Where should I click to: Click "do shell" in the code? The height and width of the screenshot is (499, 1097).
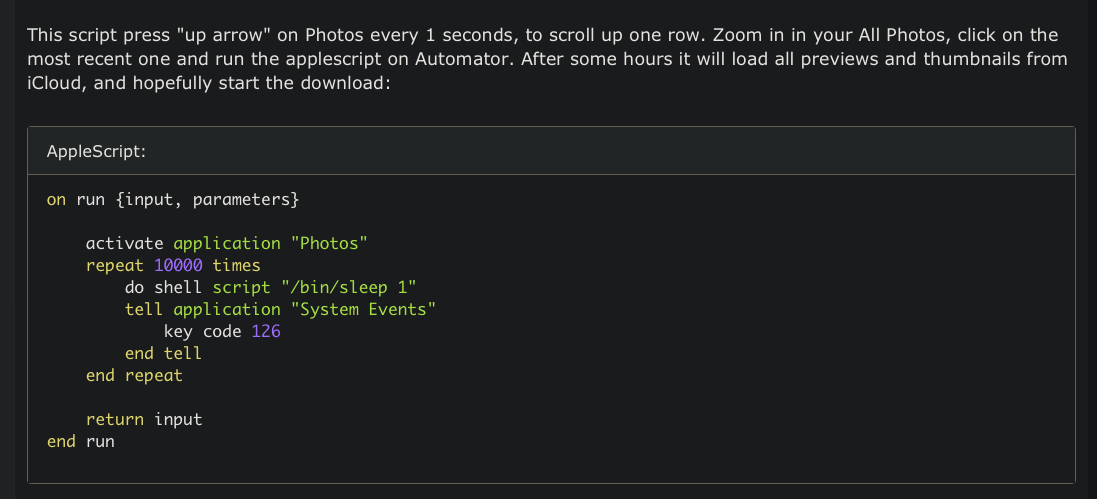tap(163, 287)
